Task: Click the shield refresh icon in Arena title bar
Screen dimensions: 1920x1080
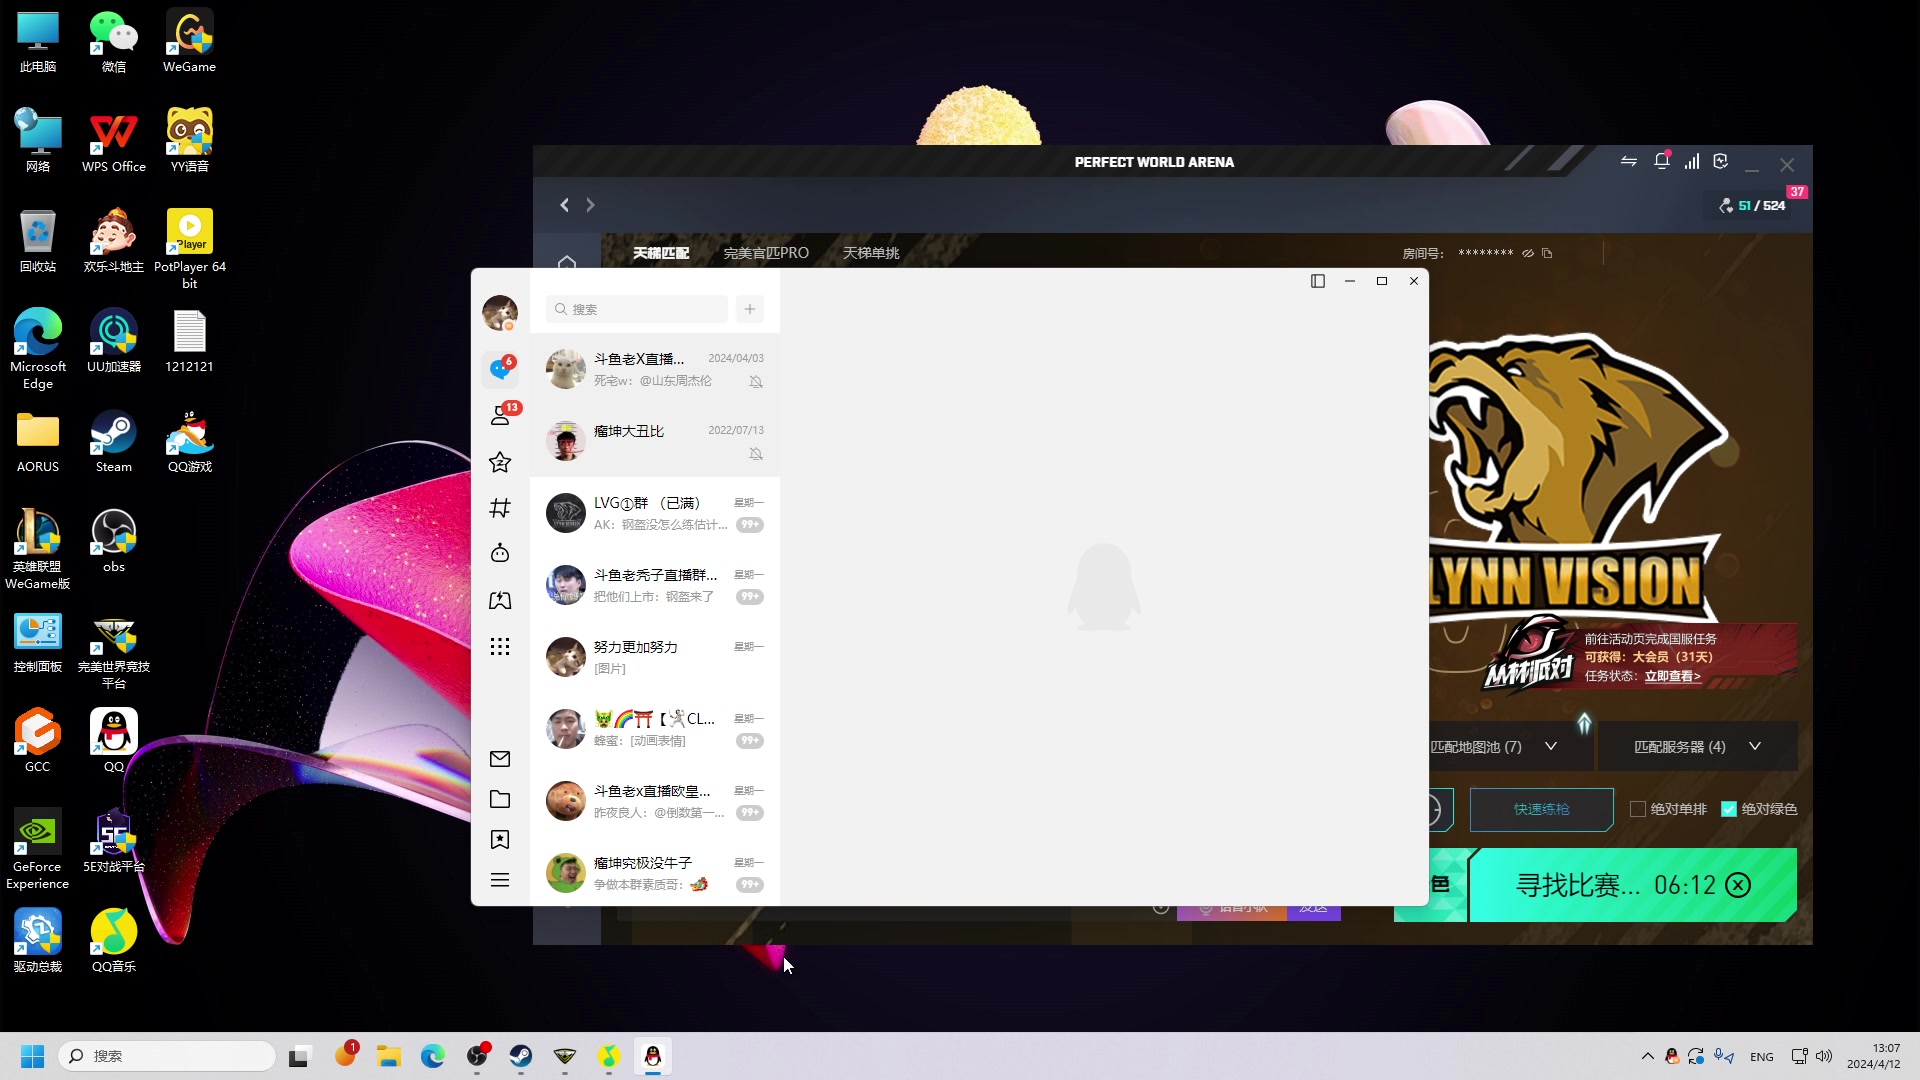Action: [x=1721, y=161]
